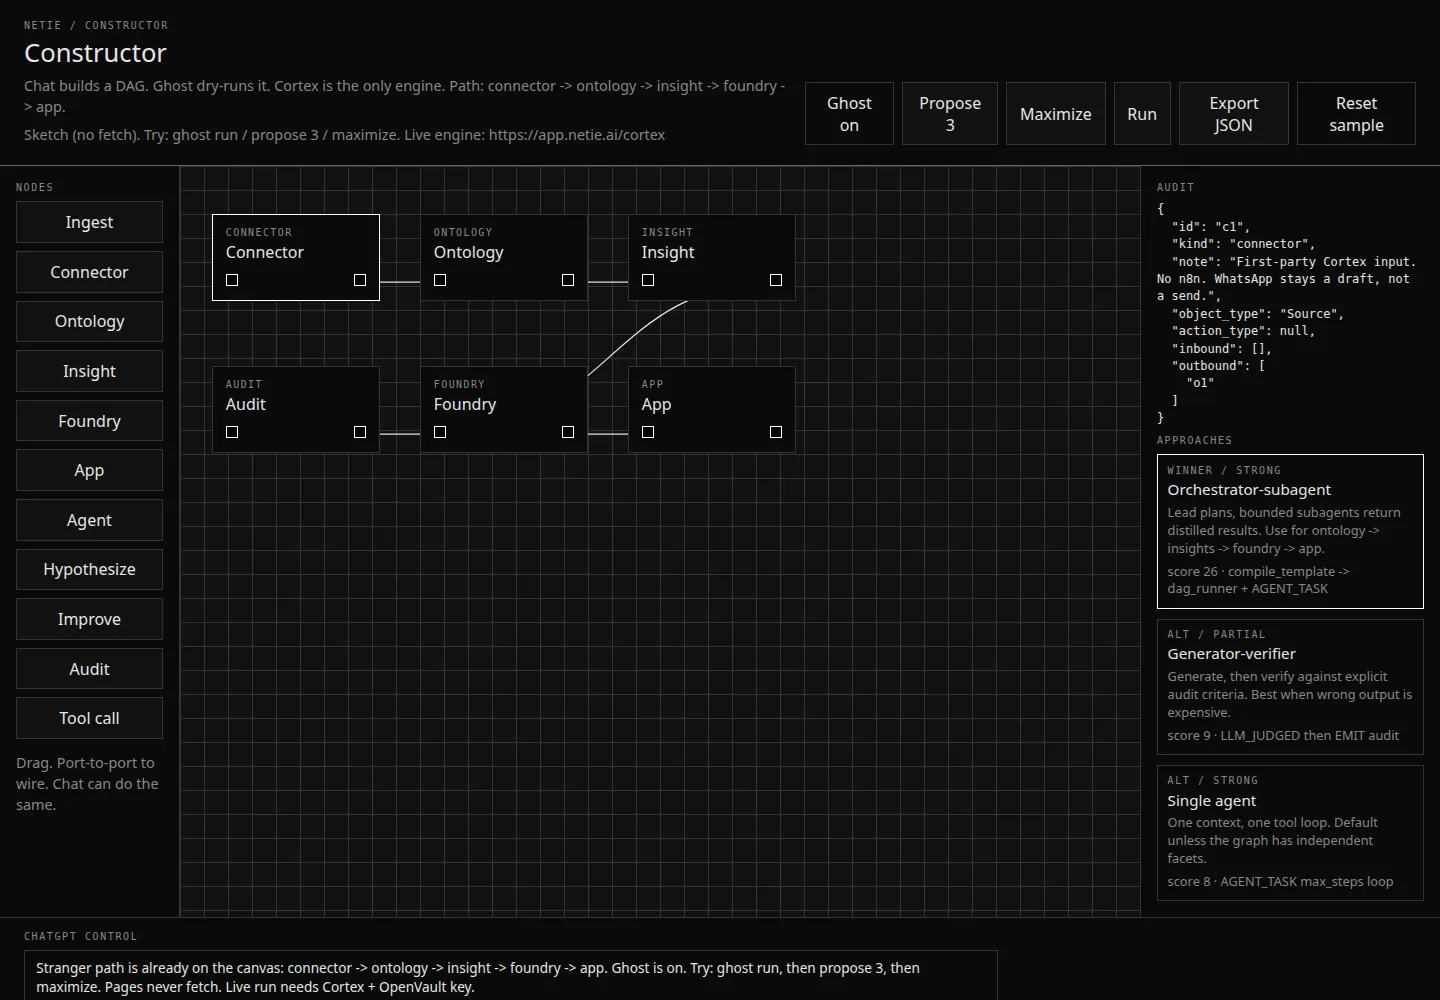The height and width of the screenshot is (1000, 1440).
Task: Click the ChatGPT control message box
Action: click(511, 976)
